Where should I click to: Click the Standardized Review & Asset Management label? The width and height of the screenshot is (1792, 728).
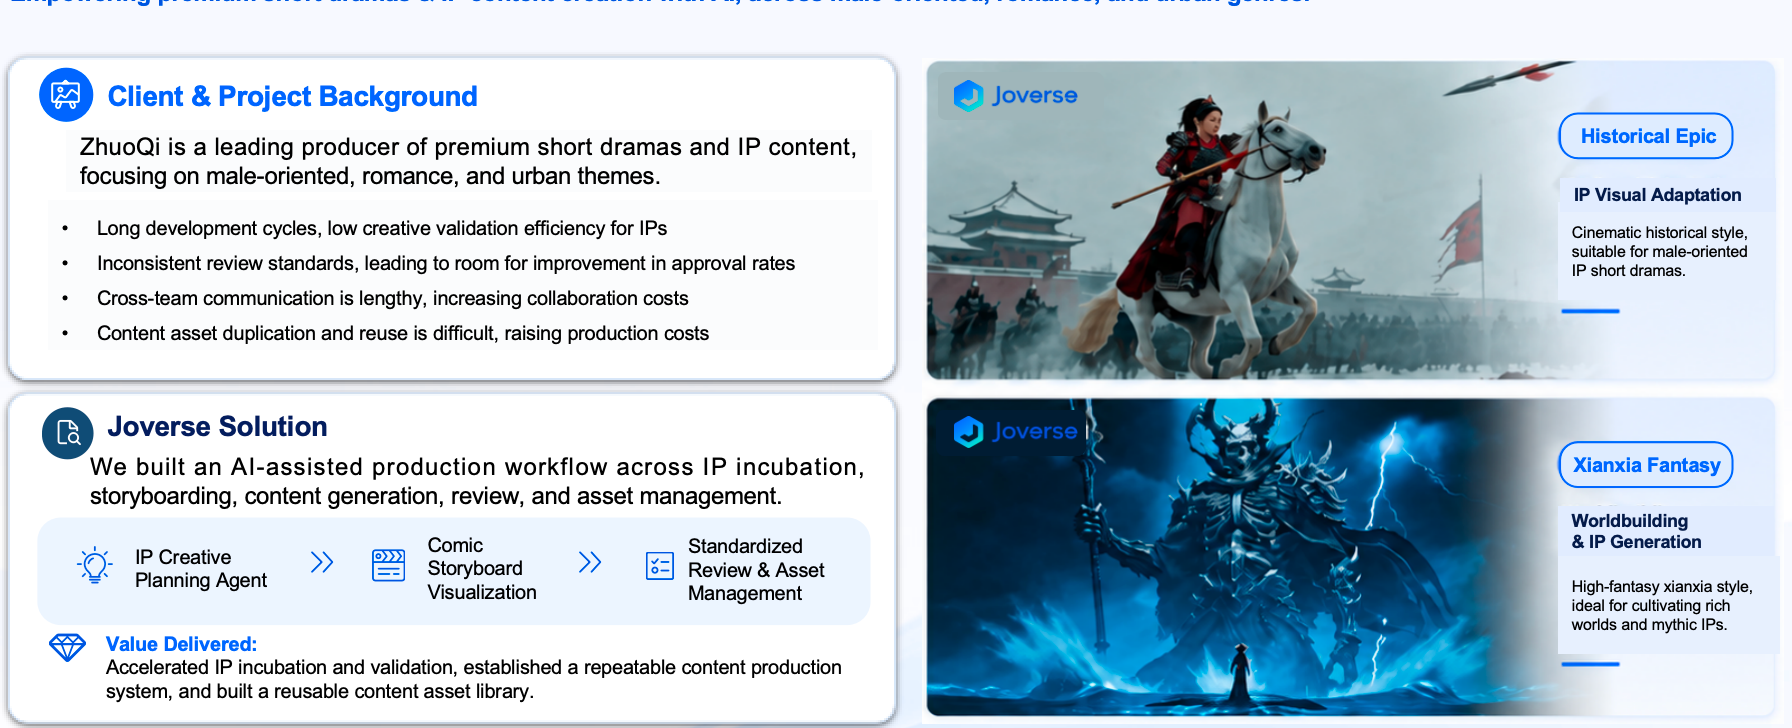[x=756, y=569]
